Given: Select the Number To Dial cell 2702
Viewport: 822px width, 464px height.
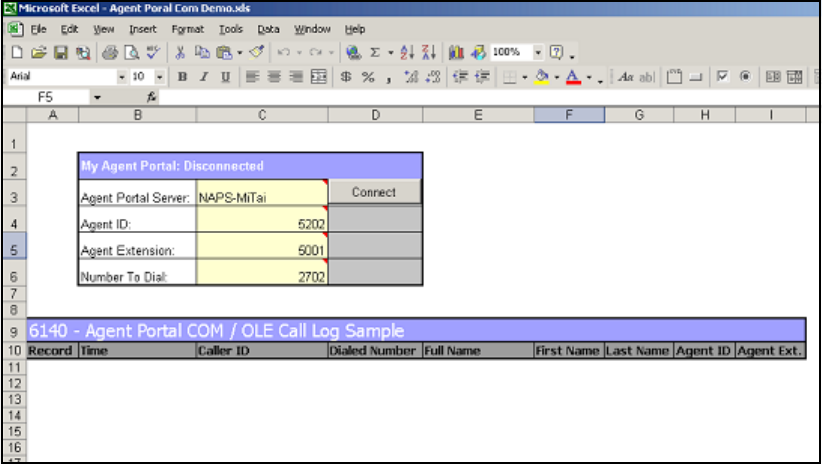Looking at the screenshot, I should [262, 272].
